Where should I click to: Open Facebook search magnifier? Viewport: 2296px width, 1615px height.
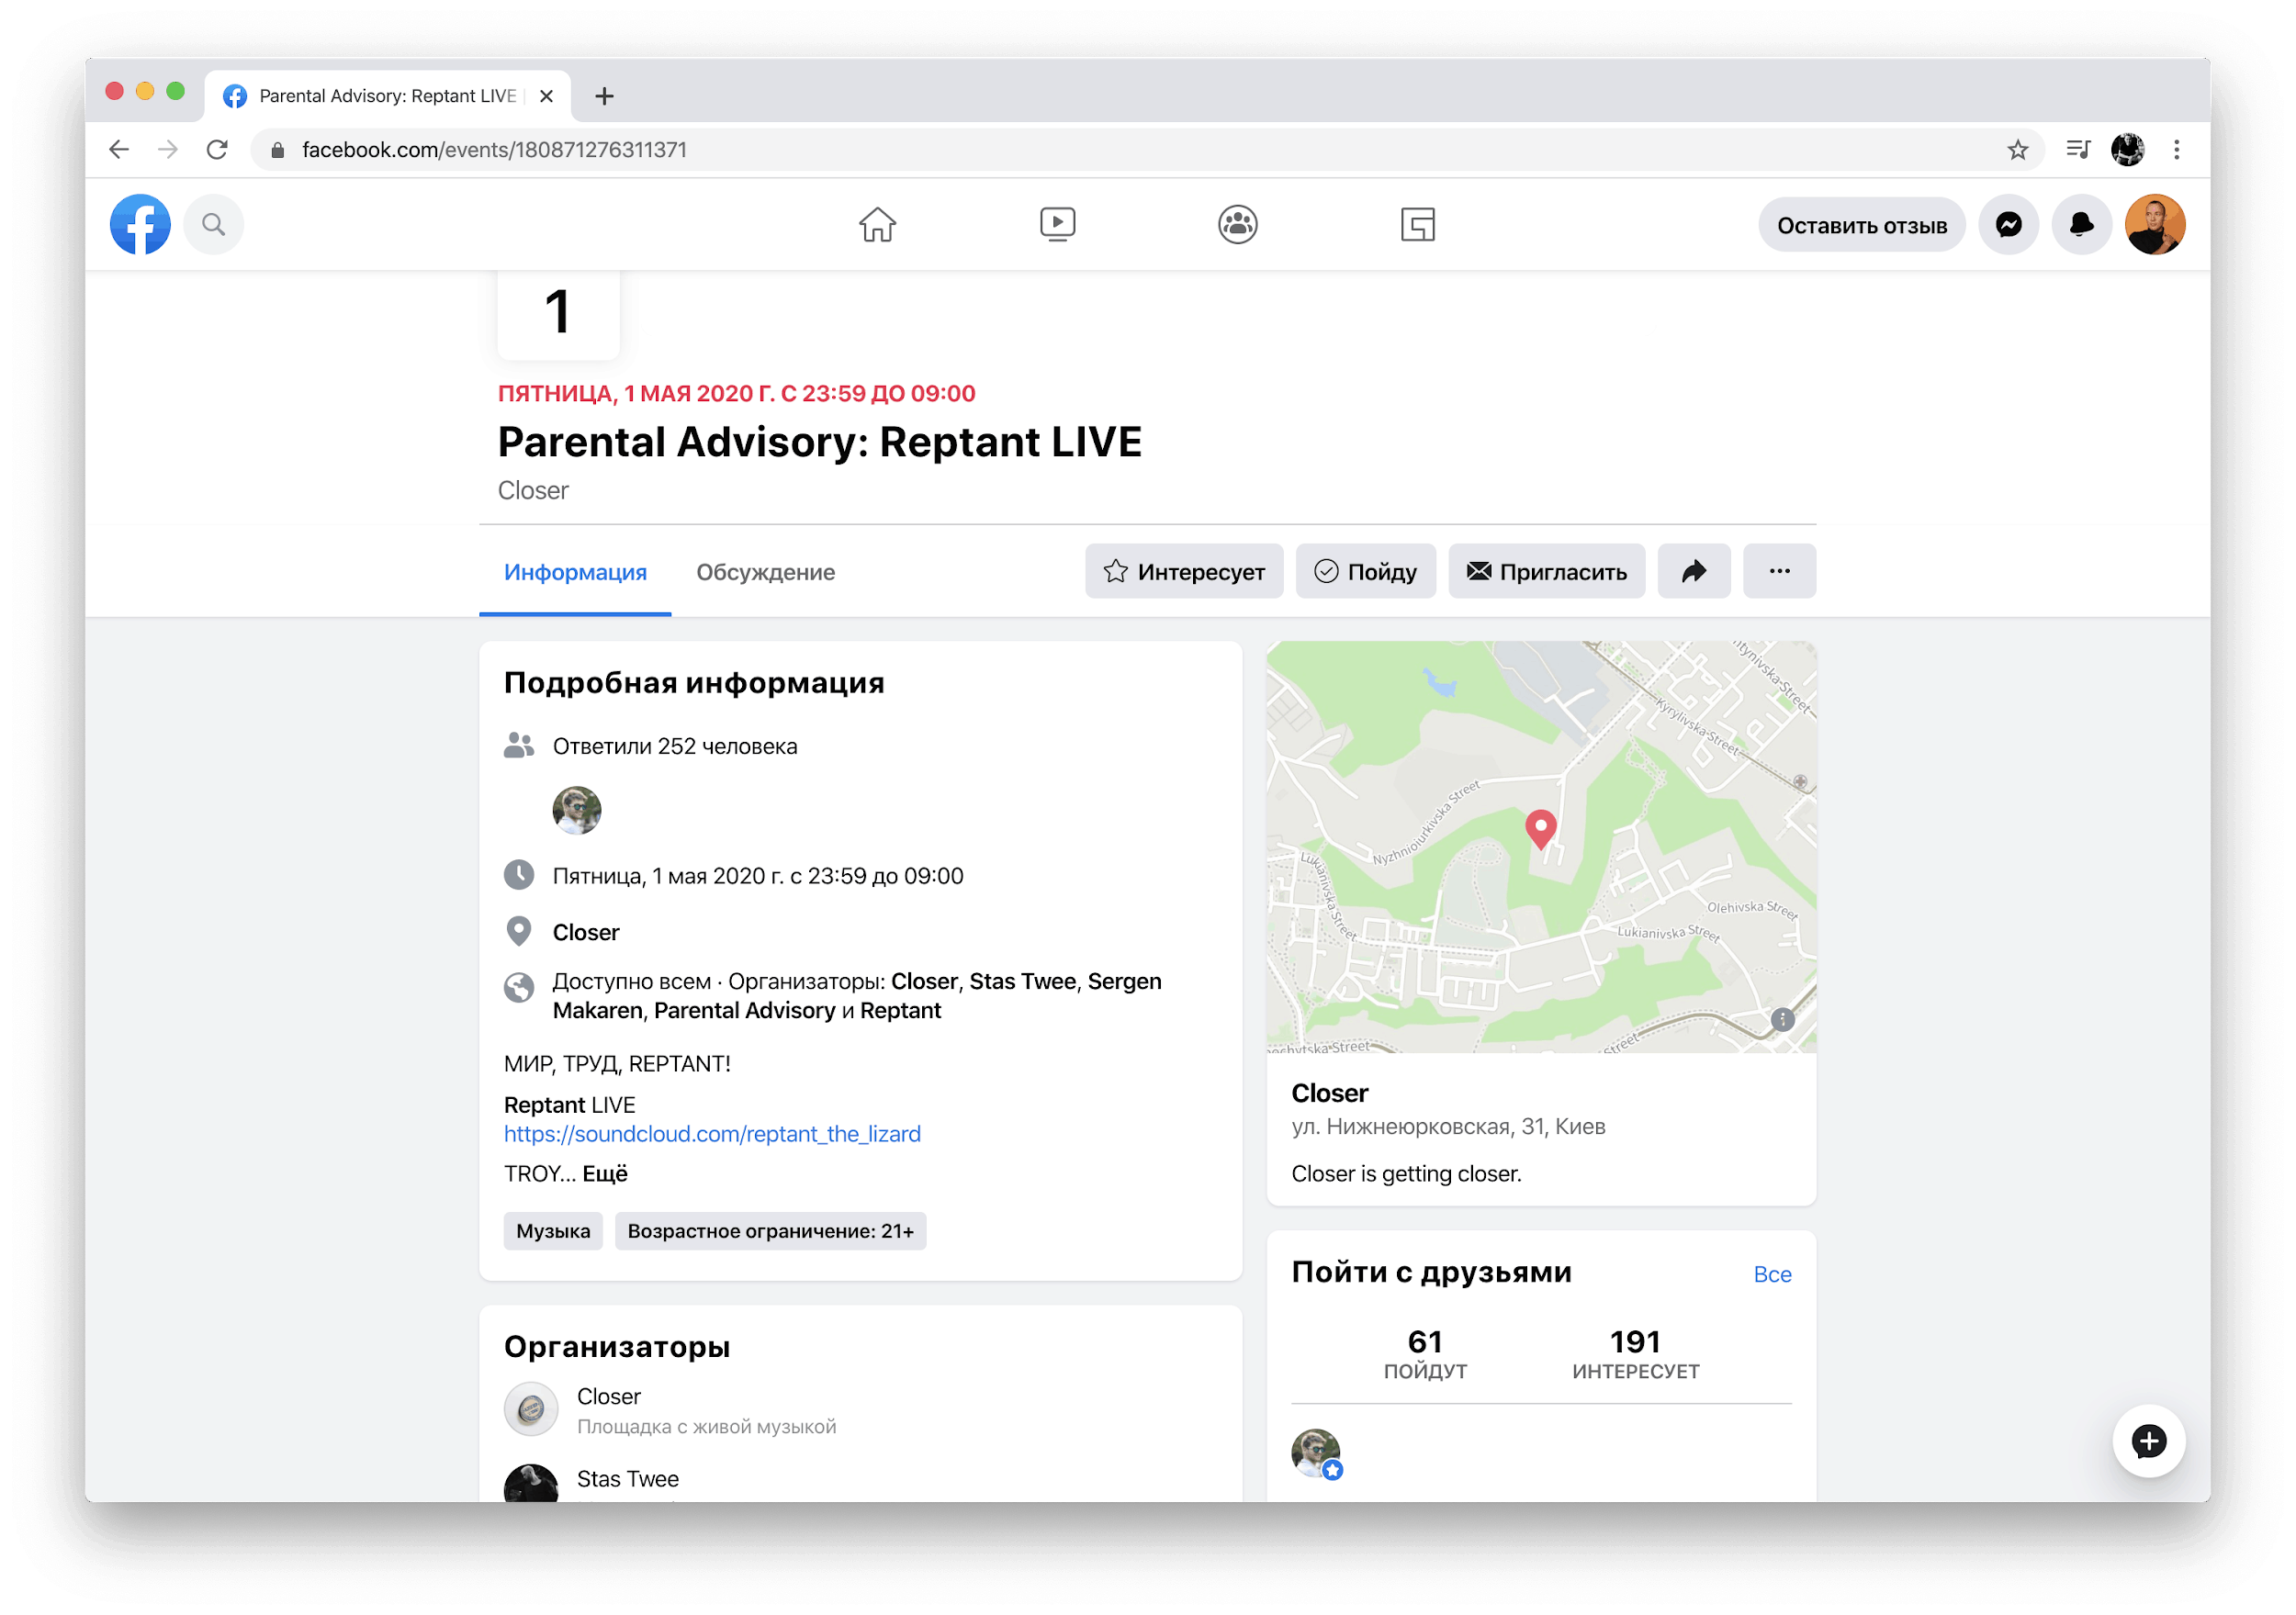click(213, 225)
